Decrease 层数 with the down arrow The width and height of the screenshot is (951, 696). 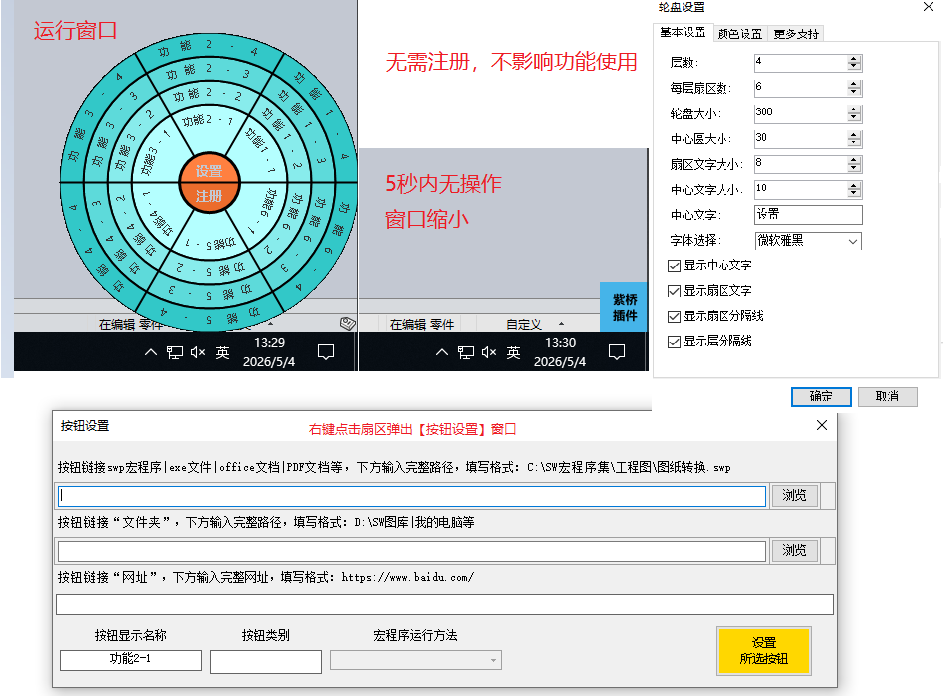tap(855, 66)
